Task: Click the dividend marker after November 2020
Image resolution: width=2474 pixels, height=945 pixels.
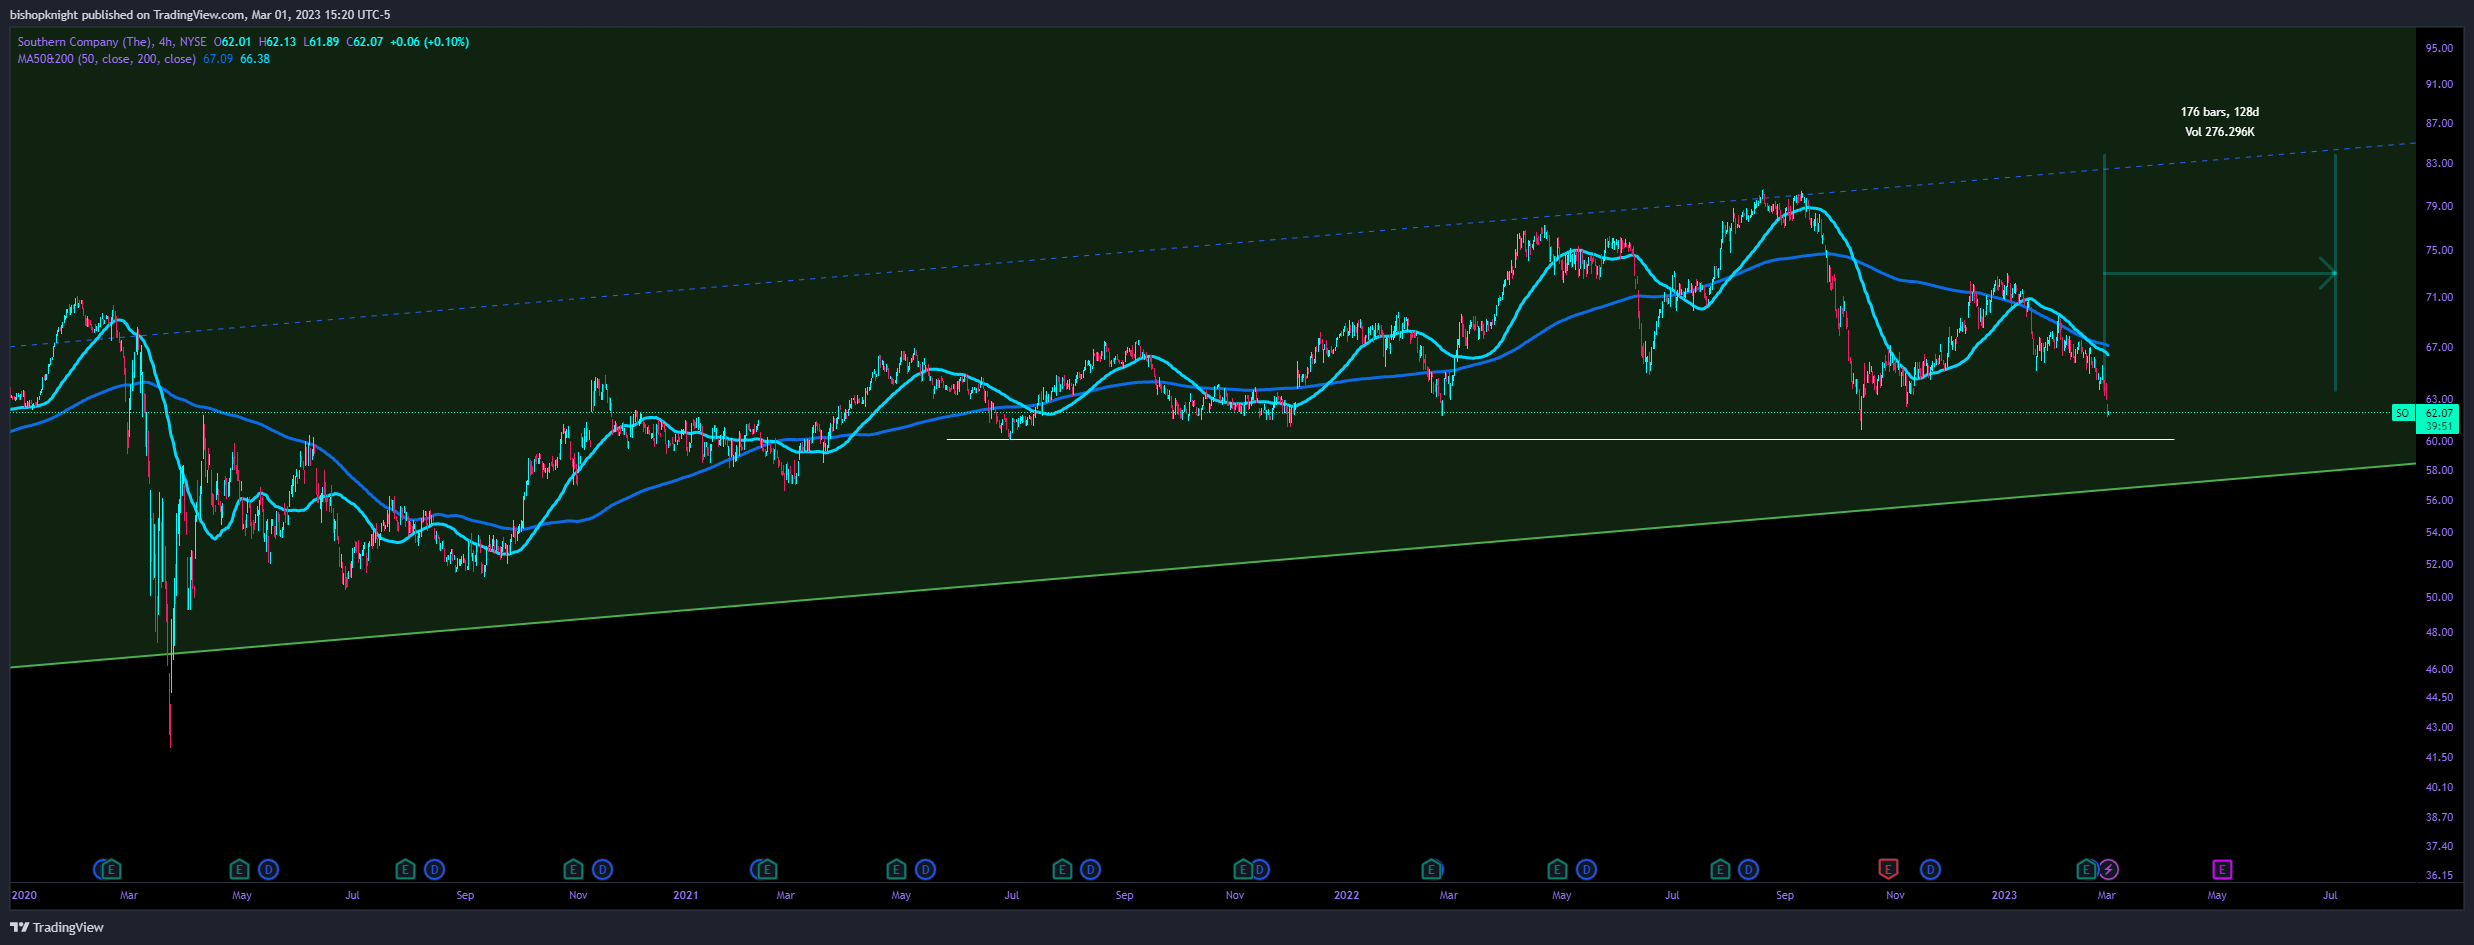Action: coord(603,870)
